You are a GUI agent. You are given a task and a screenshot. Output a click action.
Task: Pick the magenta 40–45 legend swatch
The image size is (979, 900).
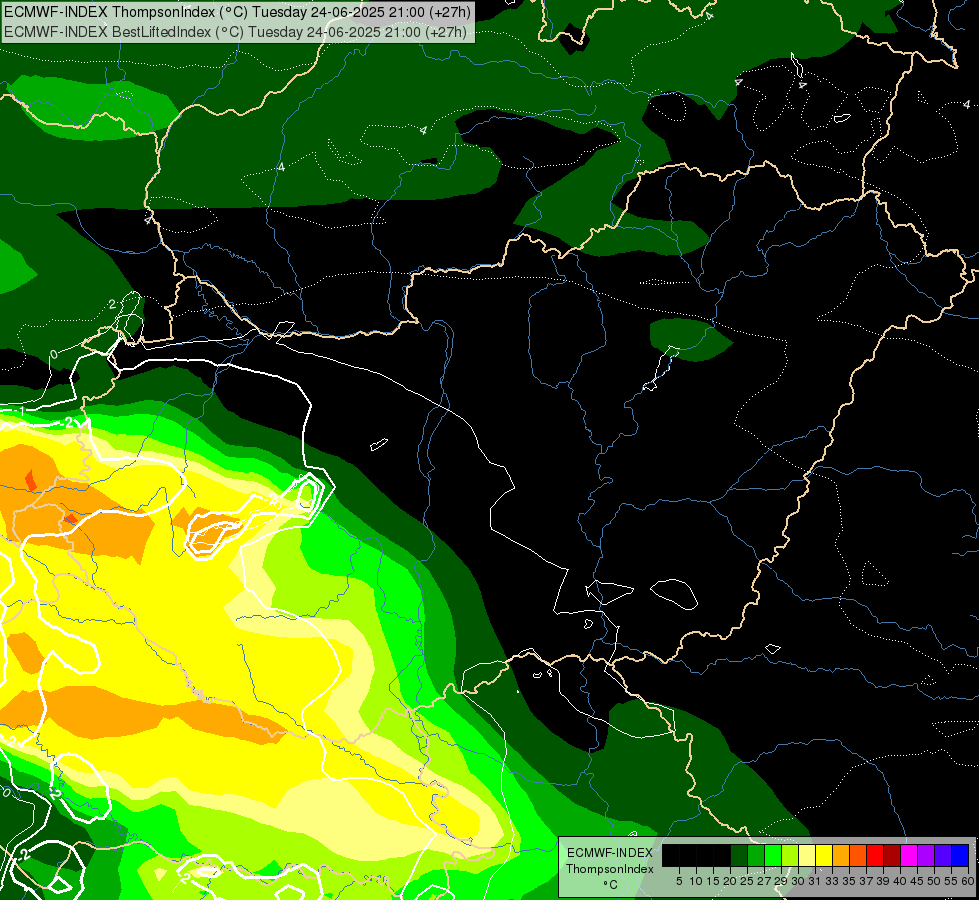(x=909, y=855)
